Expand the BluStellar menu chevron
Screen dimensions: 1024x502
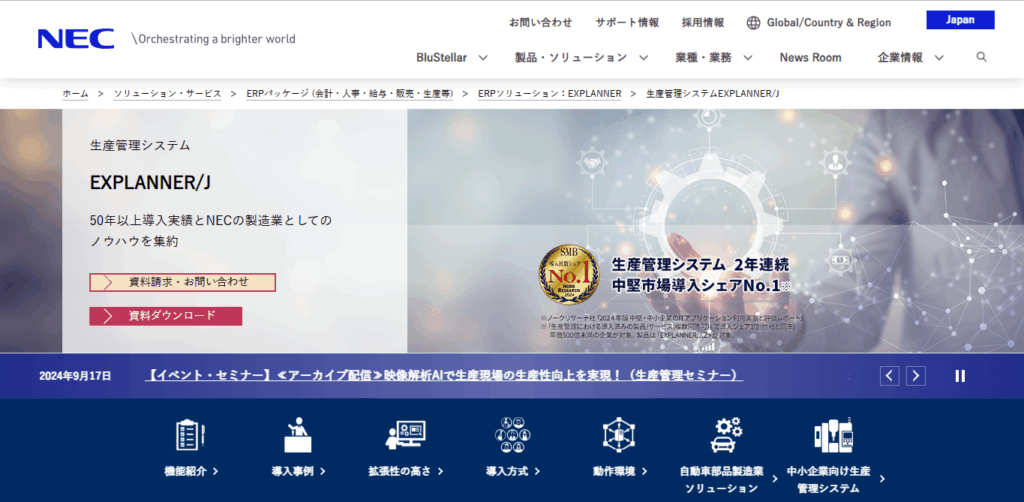point(483,57)
